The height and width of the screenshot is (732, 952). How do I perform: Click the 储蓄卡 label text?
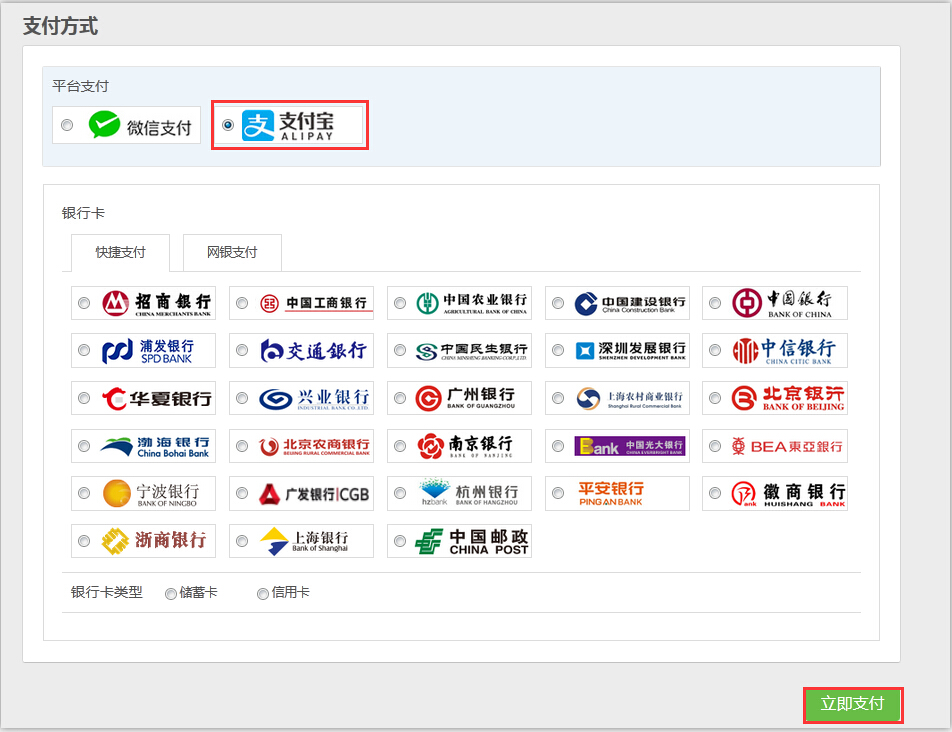(x=199, y=593)
